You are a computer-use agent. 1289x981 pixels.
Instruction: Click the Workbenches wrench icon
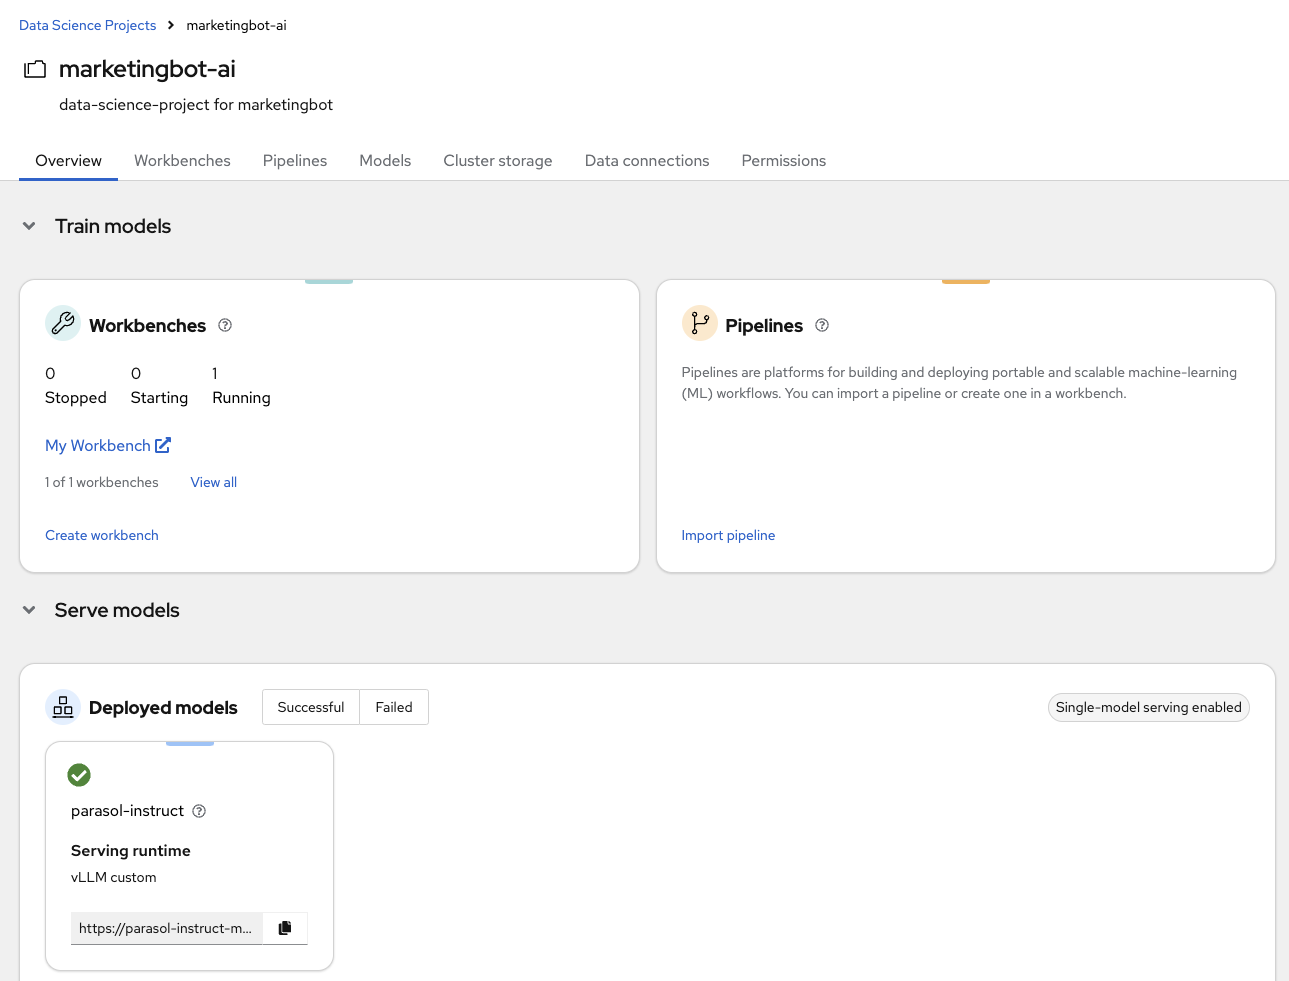[x=63, y=323]
